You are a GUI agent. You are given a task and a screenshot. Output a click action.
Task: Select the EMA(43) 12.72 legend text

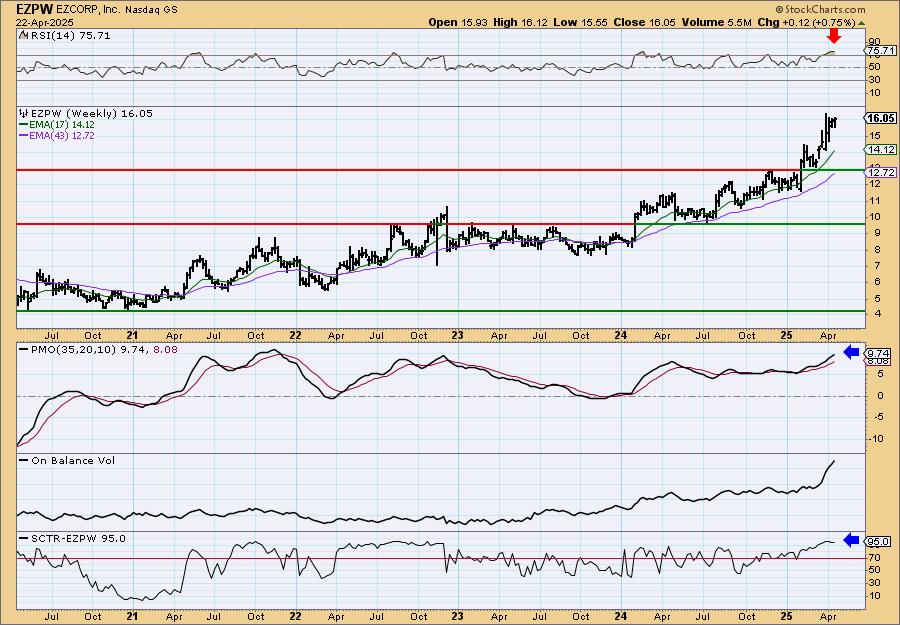click(61, 136)
